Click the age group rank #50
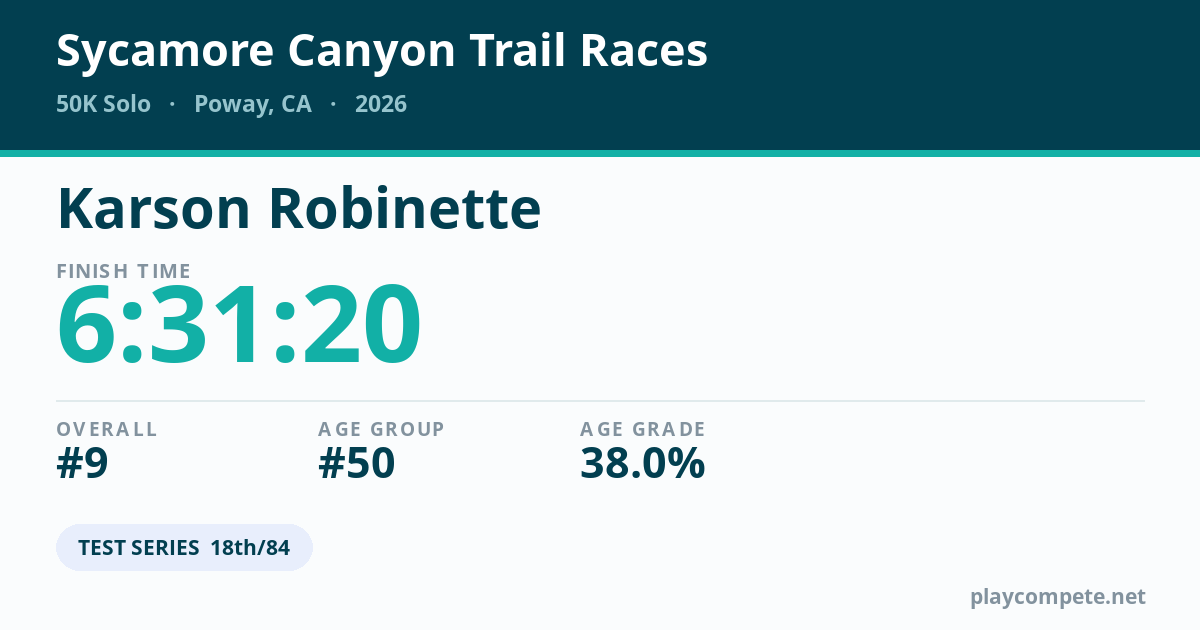This screenshot has width=1200, height=630. pos(356,463)
